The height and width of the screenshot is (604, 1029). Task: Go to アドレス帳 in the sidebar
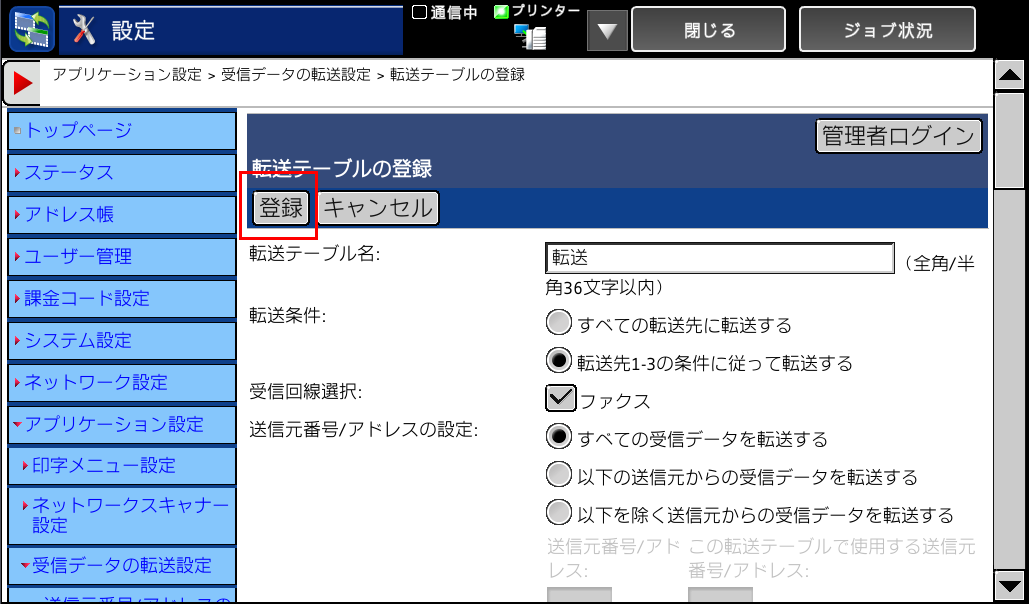tap(122, 214)
